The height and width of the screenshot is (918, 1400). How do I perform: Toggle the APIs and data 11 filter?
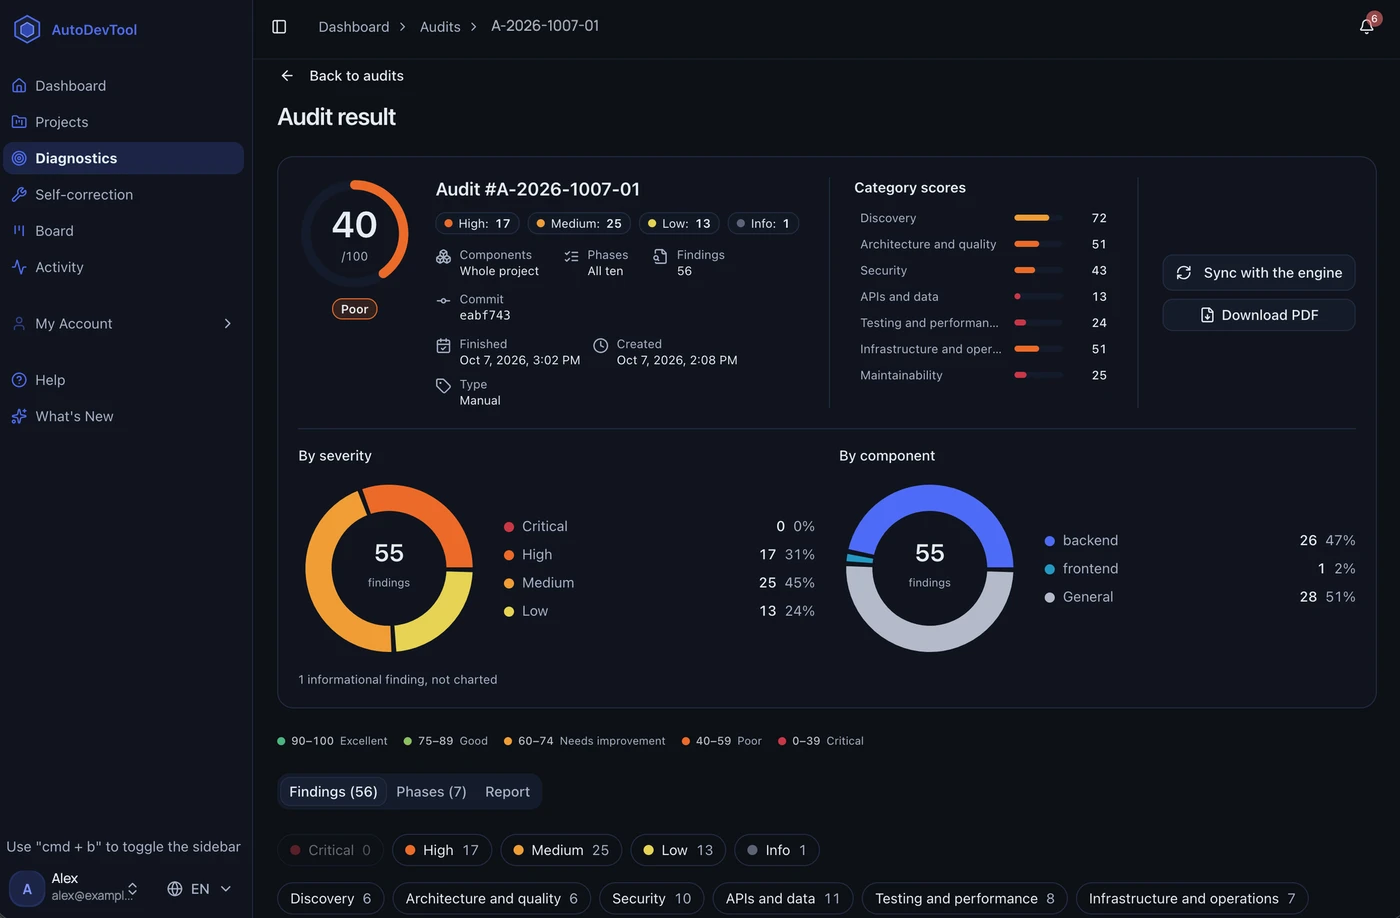783,899
